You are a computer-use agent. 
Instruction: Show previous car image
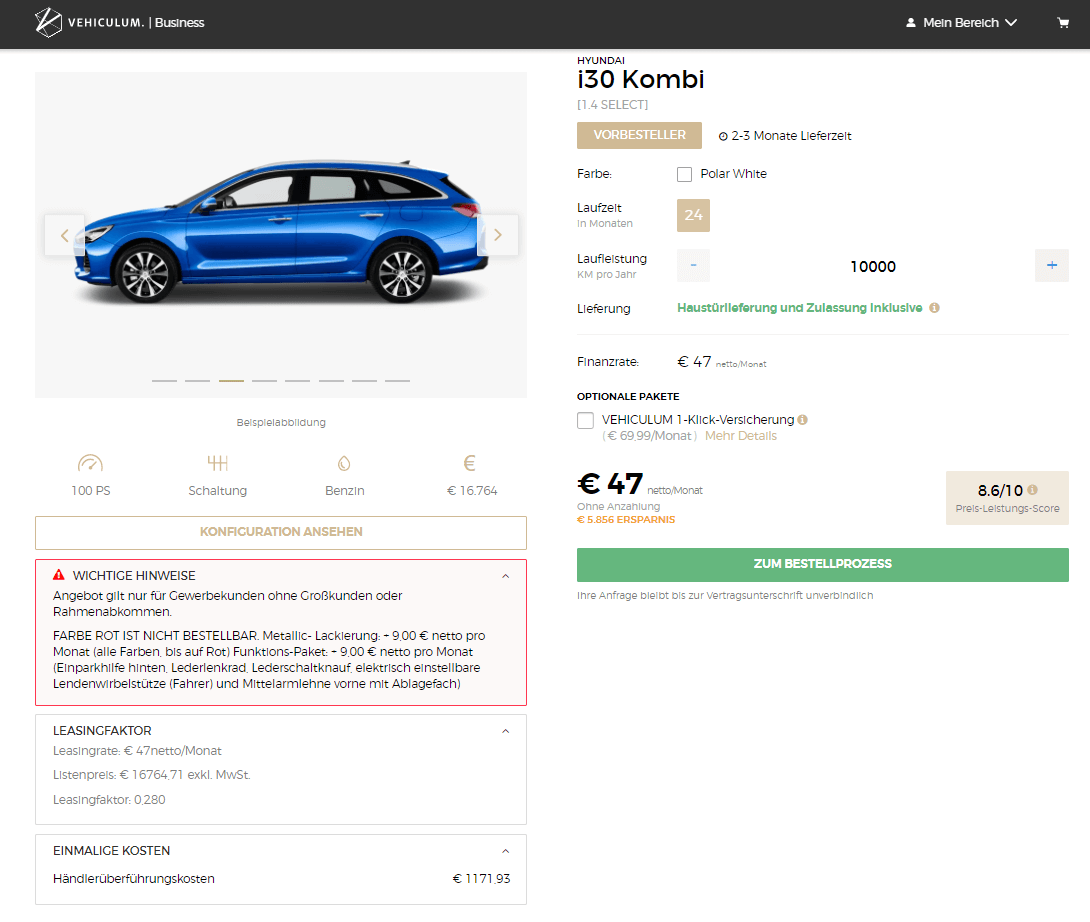pyautogui.click(x=65, y=235)
